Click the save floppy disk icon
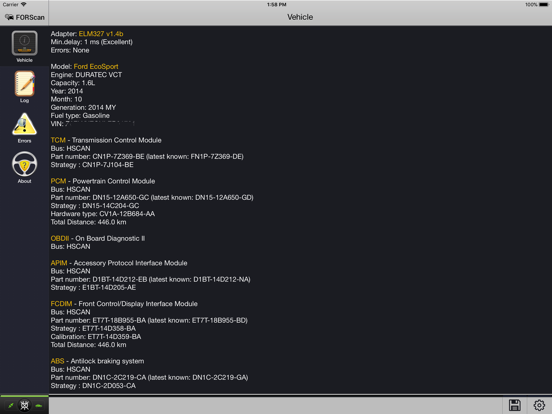Screen dimensions: 552x414 tap(514, 405)
